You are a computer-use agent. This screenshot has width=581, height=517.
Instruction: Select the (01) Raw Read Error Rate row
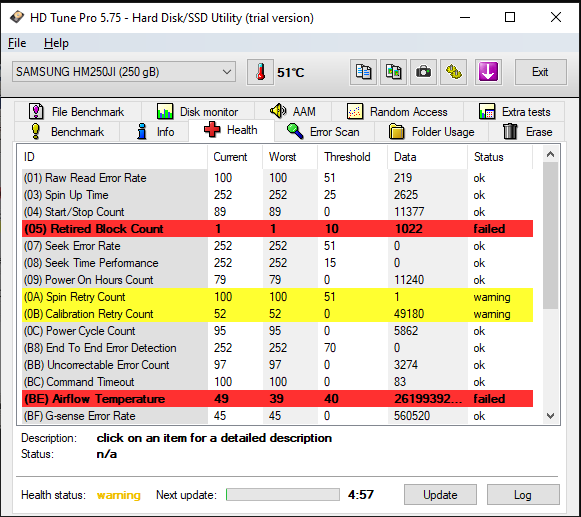pos(278,178)
